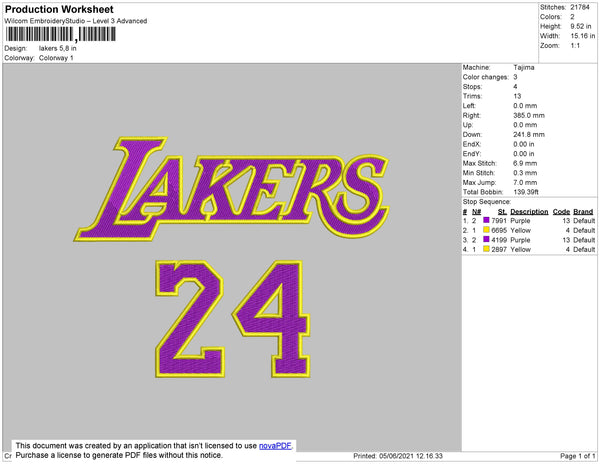This screenshot has height=464, width=600.
Task: Click the 'Description' column header
Action: tap(529, 212)
